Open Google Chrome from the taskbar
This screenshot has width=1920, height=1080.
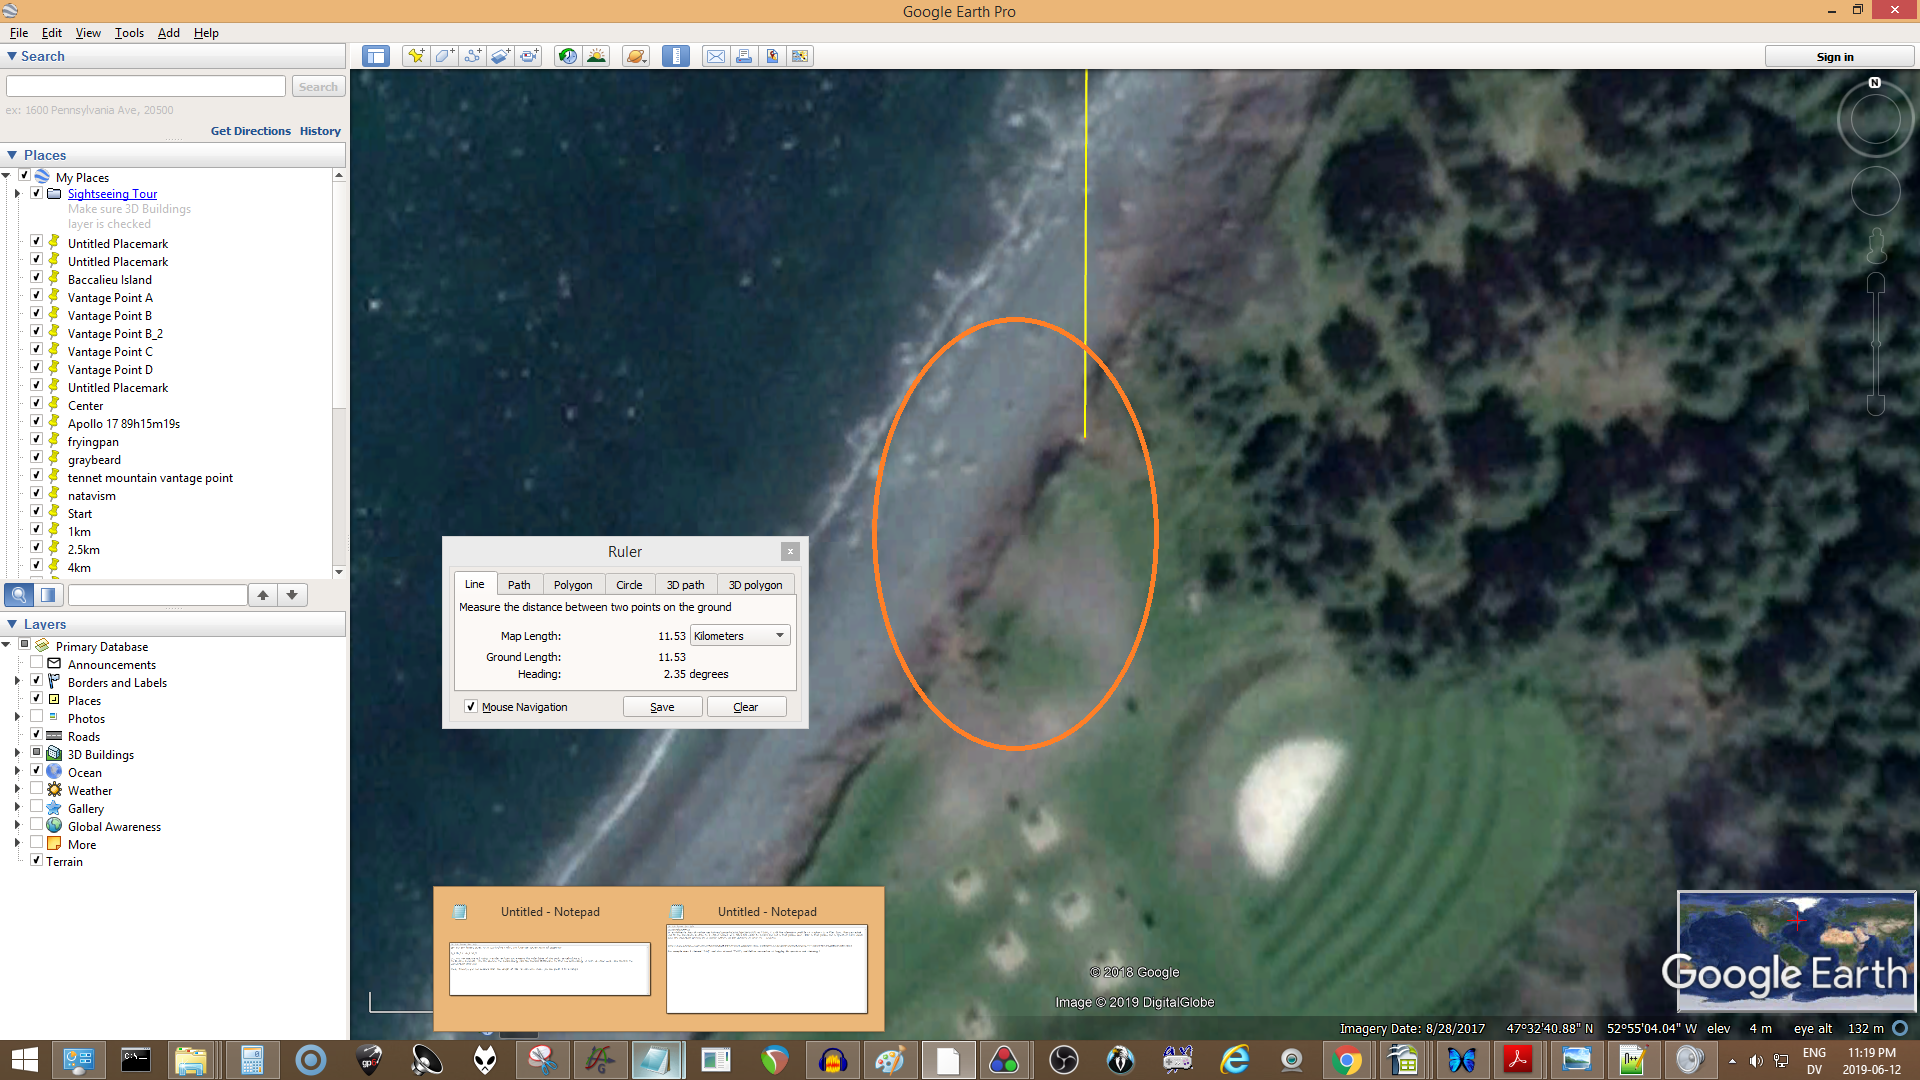1347,1060
